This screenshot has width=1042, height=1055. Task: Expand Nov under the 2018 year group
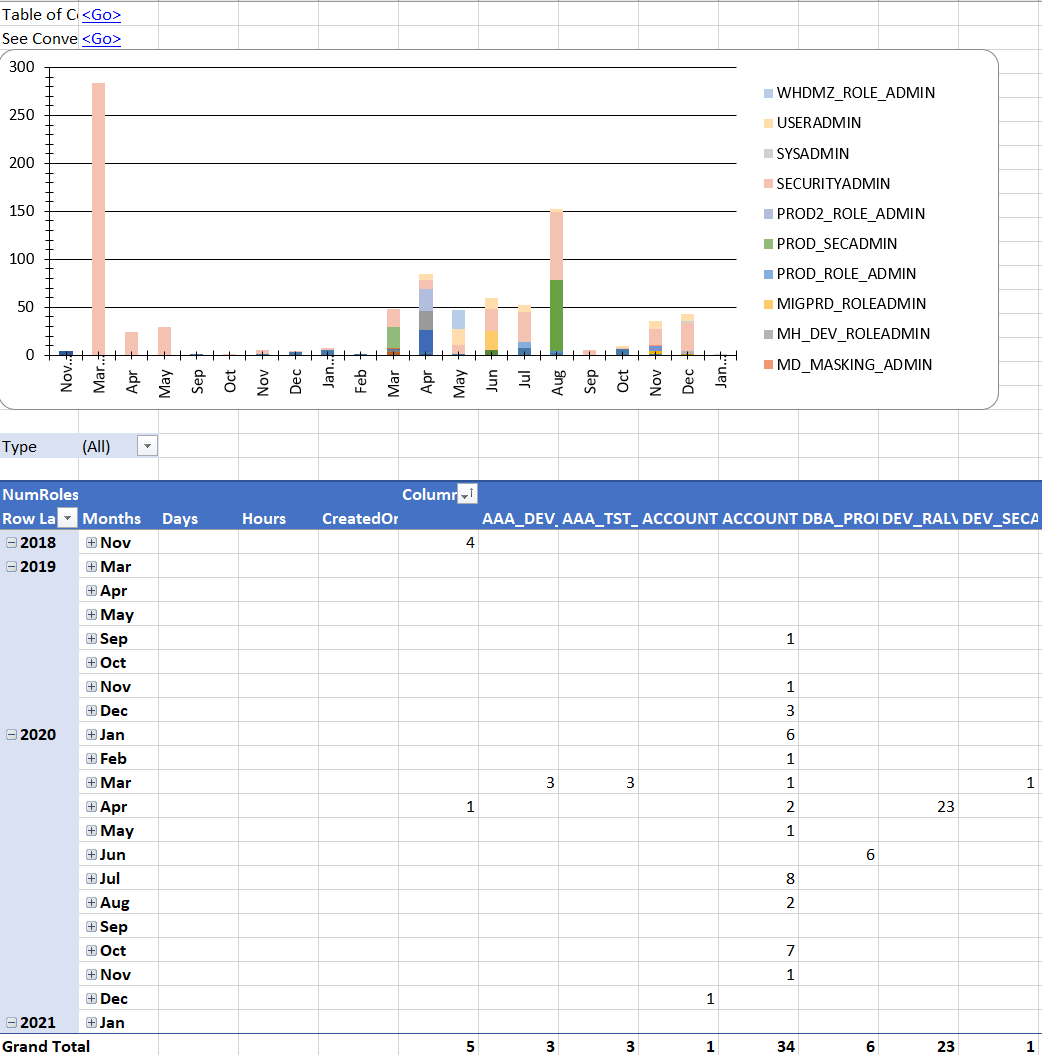(x=91, y=543)
